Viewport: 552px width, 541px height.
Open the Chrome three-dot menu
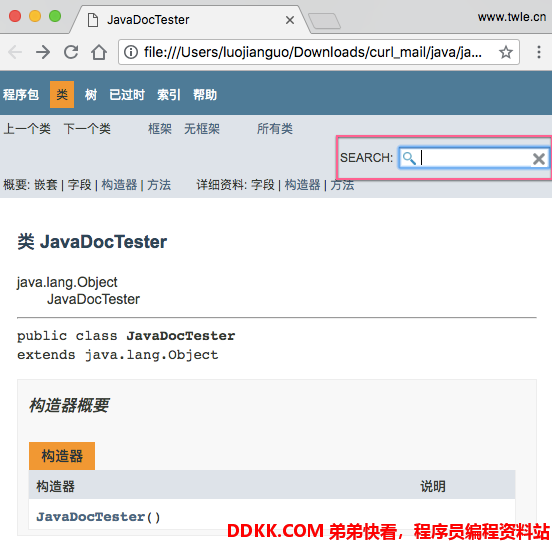click(x=539, y=52)
